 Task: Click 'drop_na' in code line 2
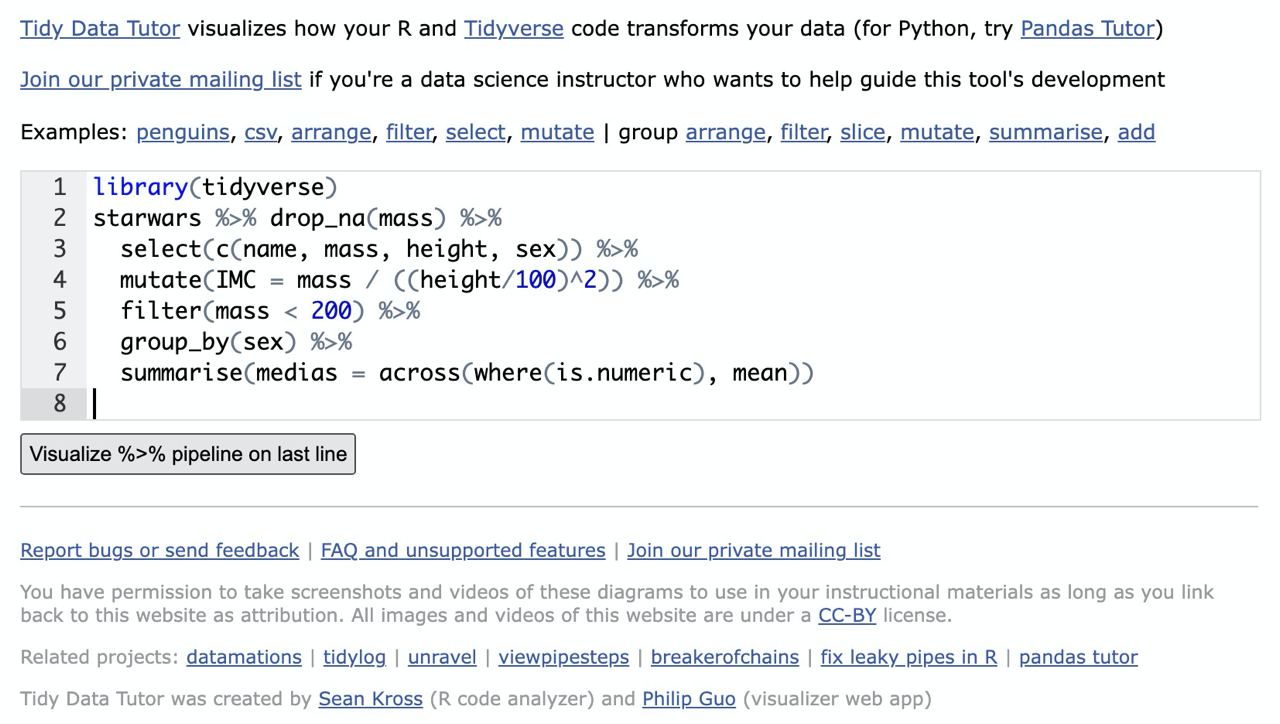[x=318, y=218]
